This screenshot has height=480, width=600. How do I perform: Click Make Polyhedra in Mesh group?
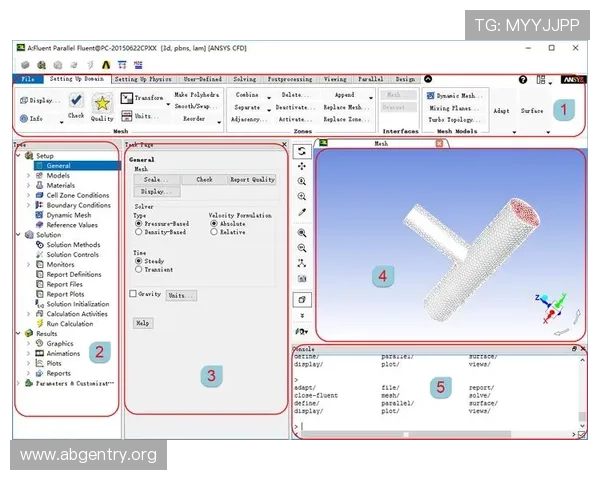197,95
